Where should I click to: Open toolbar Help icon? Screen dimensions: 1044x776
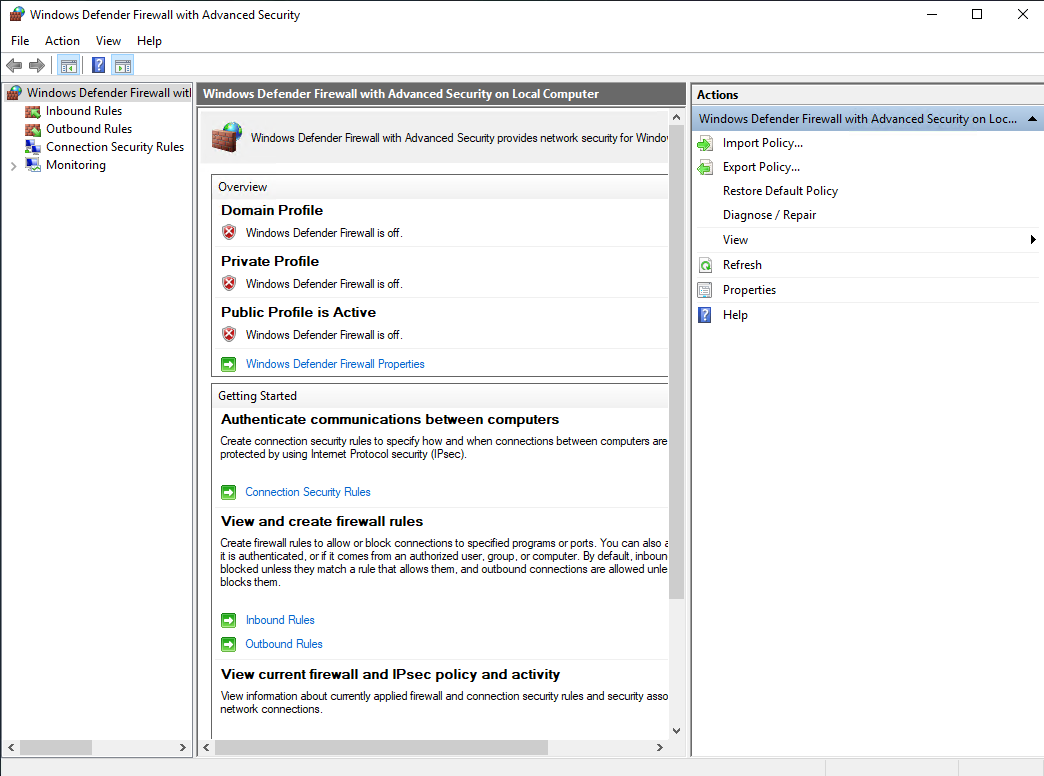click(97, 64)
